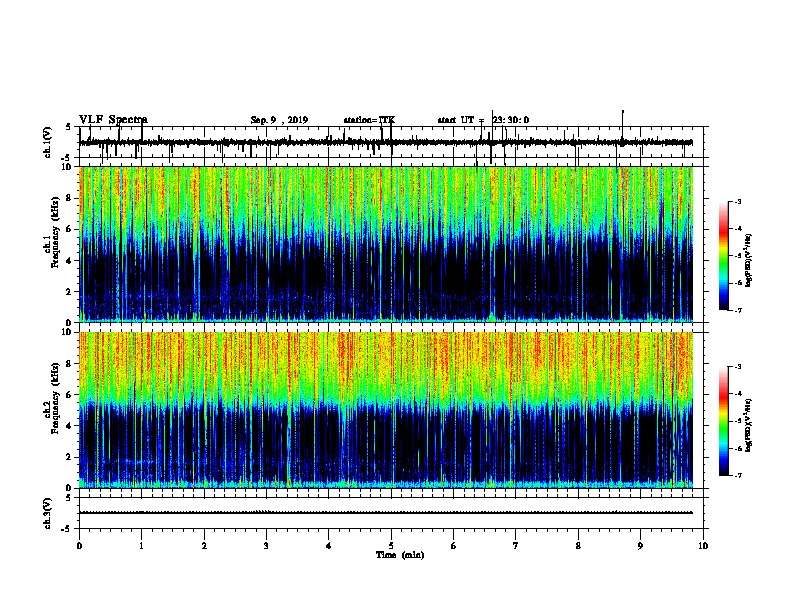The width and height of the screenshot is (792, 612).
Task: Click the "-3" tick on ch.1 color bar
Action: [x=738, y=202]
